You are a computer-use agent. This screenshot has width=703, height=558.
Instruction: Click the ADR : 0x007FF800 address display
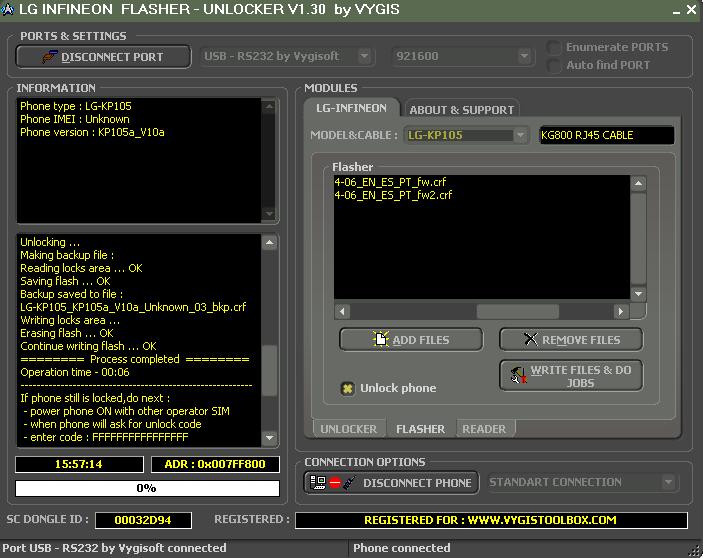(215, 464)
